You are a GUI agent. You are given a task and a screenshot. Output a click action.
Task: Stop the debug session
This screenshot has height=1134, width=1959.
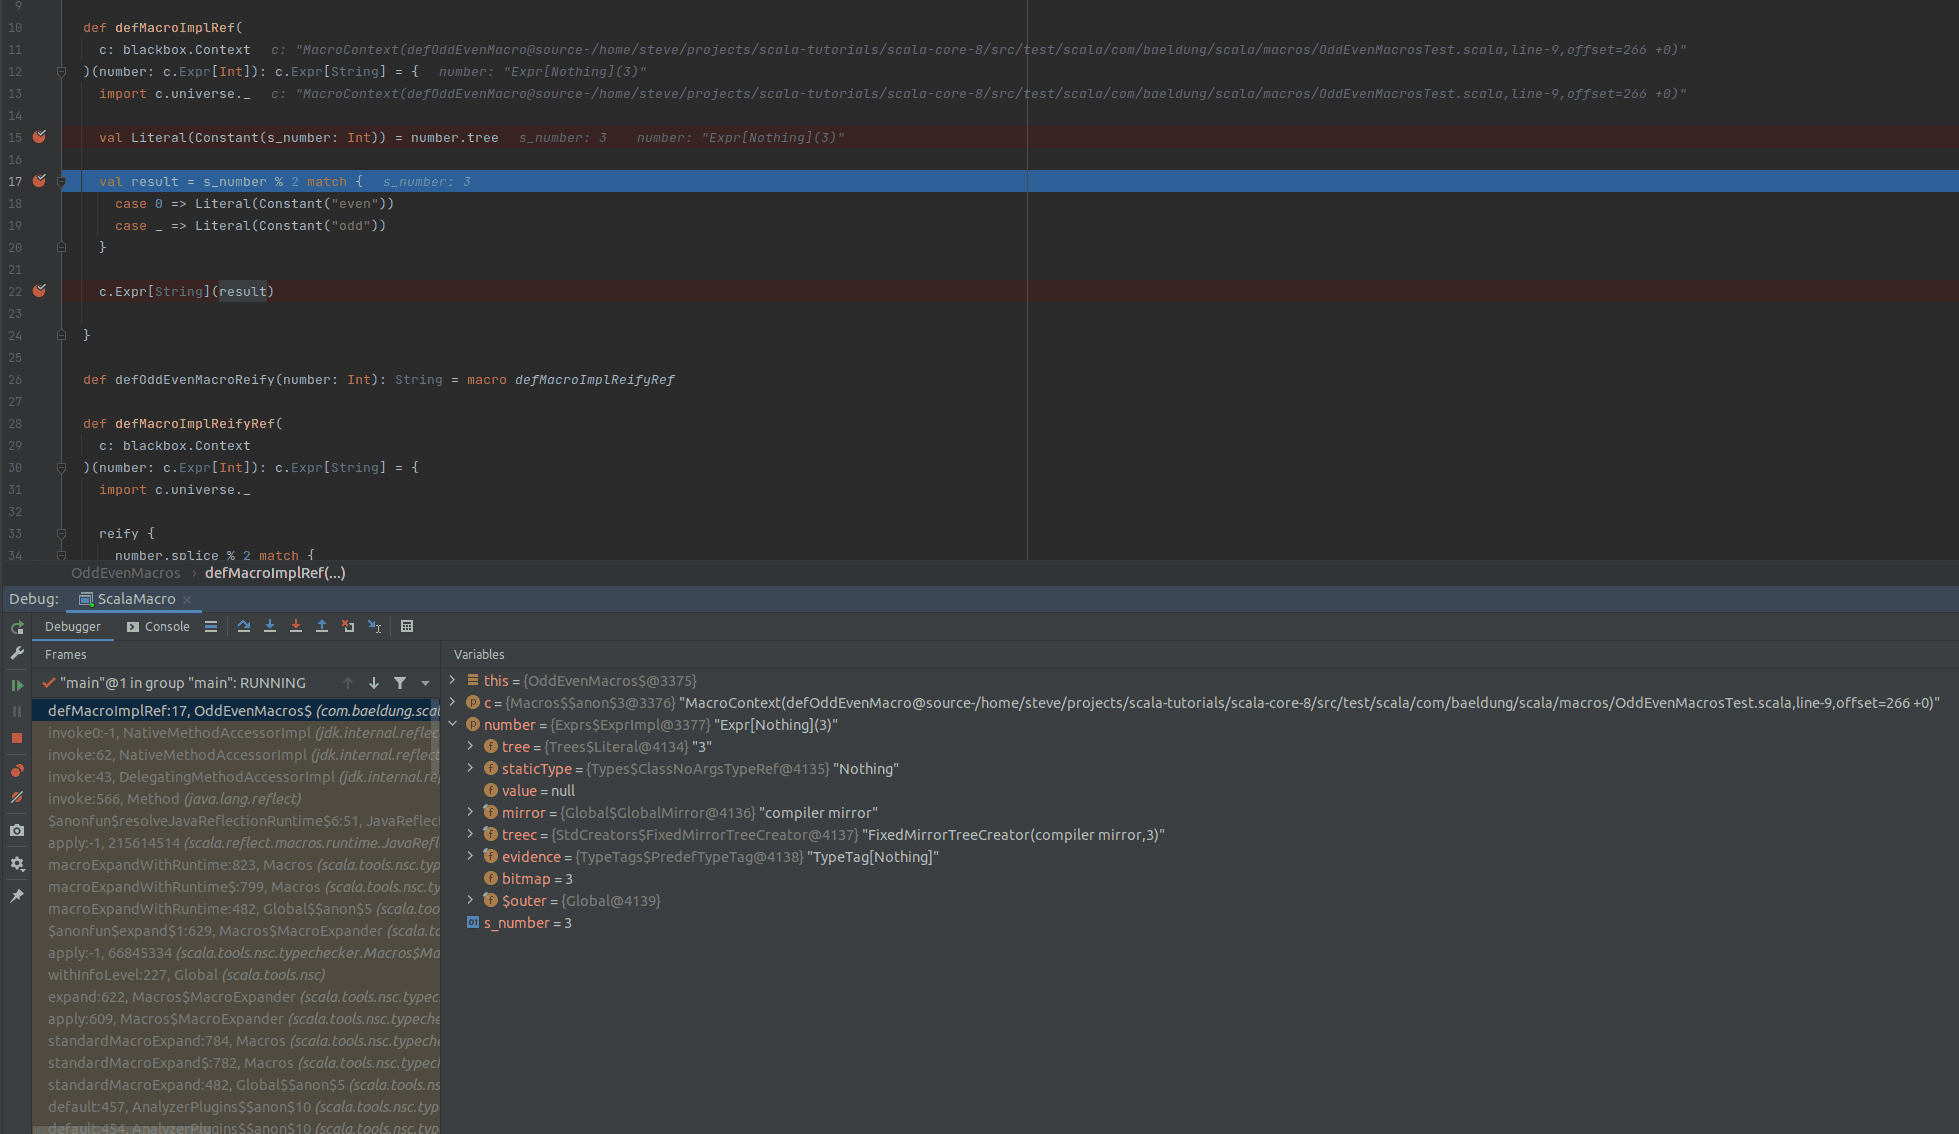click(17, 738)
